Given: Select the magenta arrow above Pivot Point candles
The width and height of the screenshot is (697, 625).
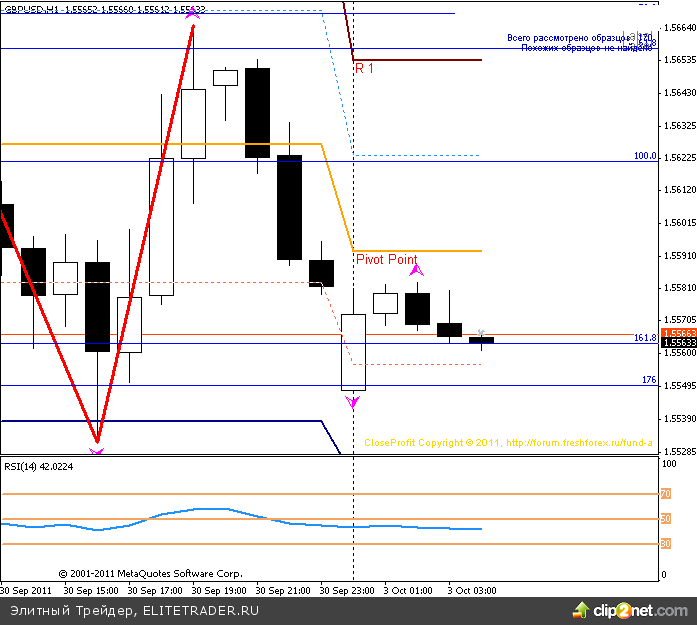Looking at the screenshot, I should tap(417, 269).
